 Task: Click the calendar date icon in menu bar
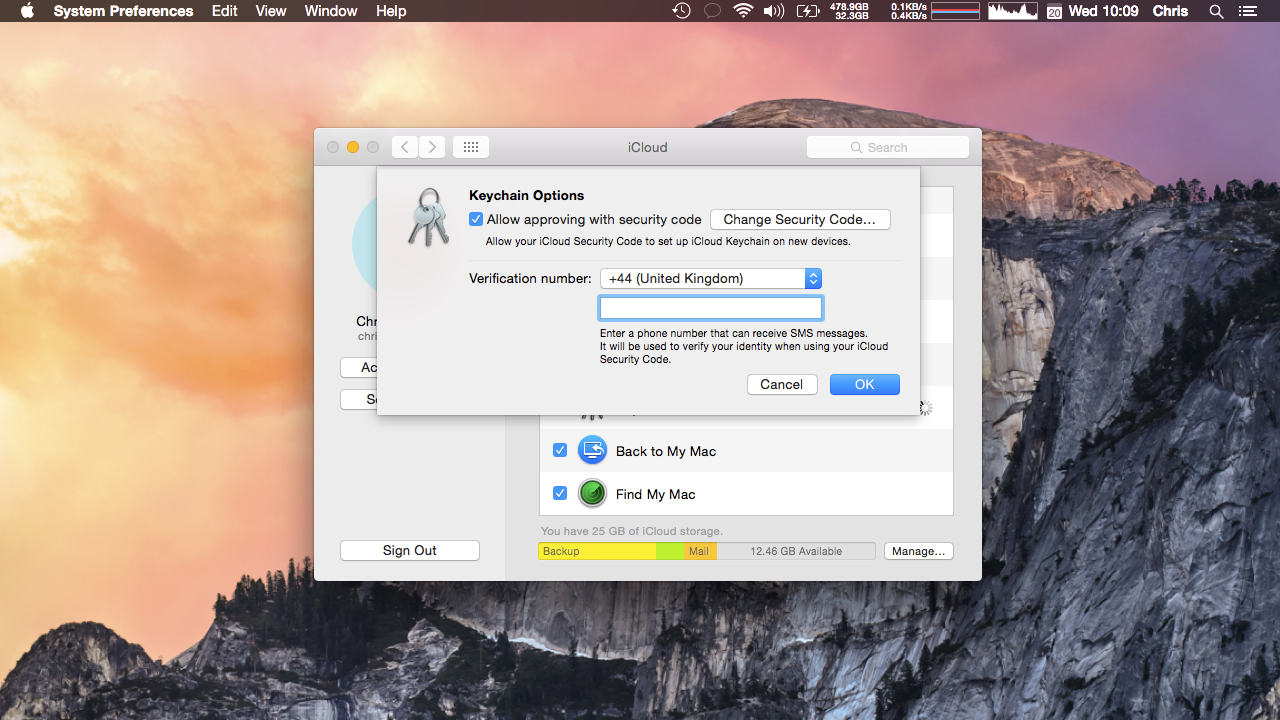point(1054,12)
